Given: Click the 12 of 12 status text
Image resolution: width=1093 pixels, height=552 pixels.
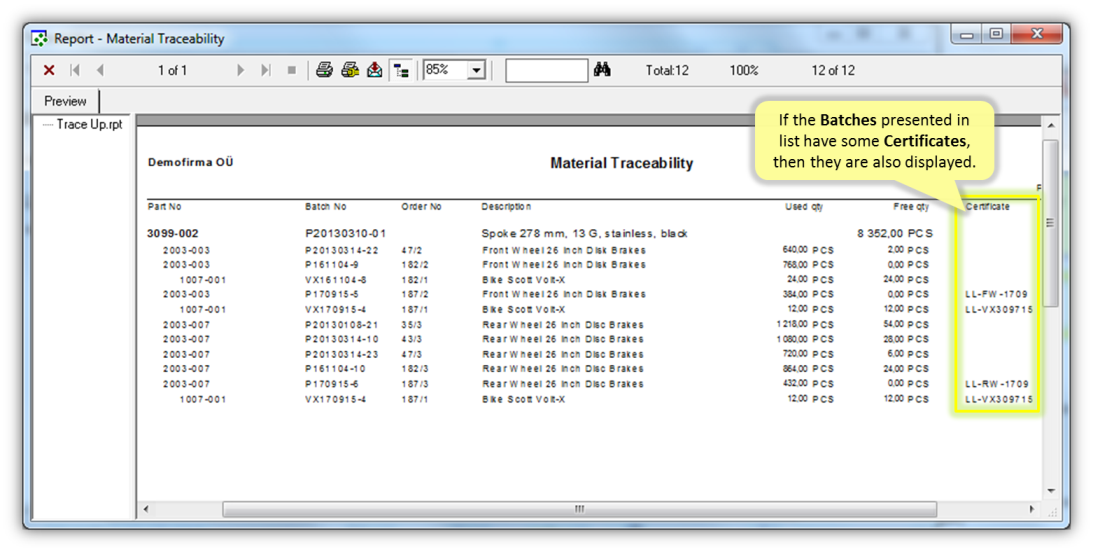Looking at the screenshot, I should coord(833,70).
